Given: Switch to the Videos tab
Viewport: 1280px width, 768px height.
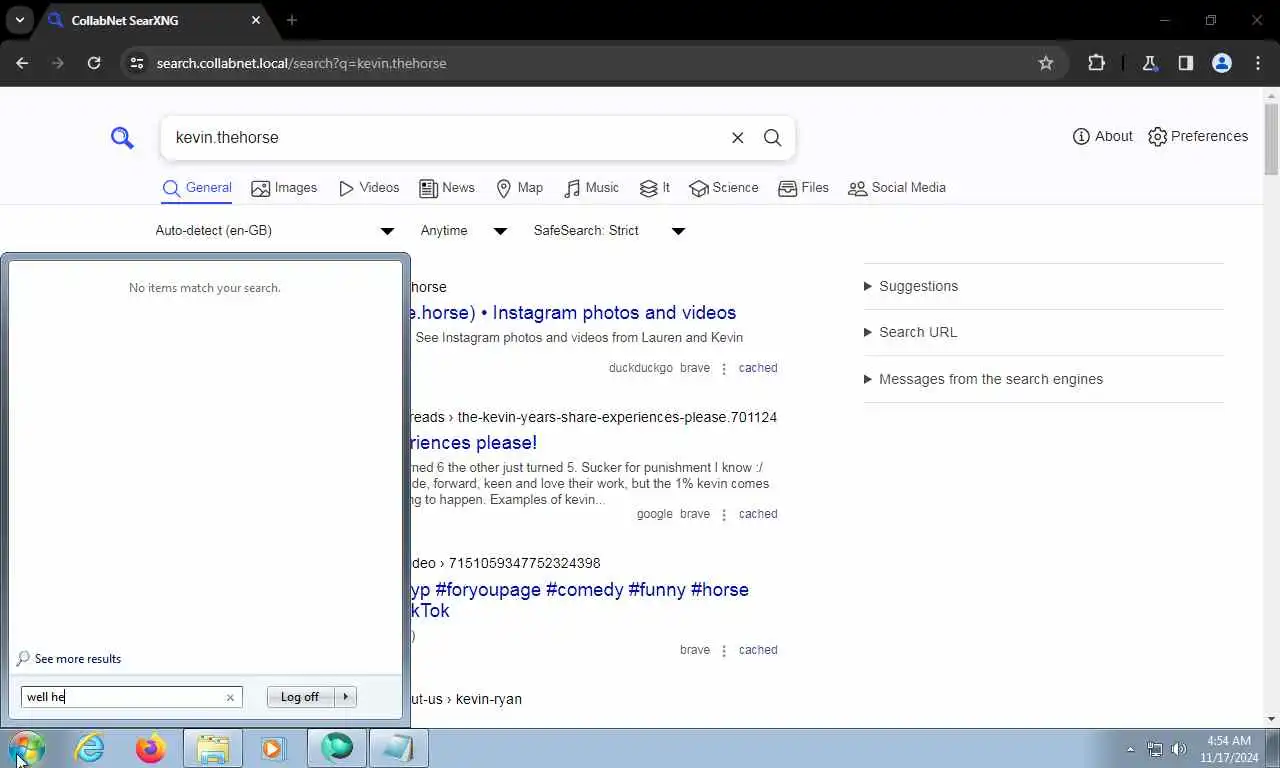Looking at the screenshot, I should tap(369, 188).
